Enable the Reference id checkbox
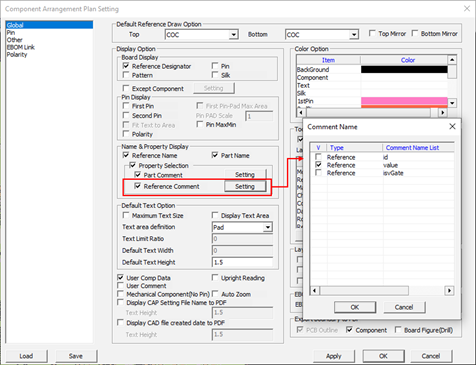The height and width of the screenshot is (365, 476). pyautogui.click(x=319, y=157)
